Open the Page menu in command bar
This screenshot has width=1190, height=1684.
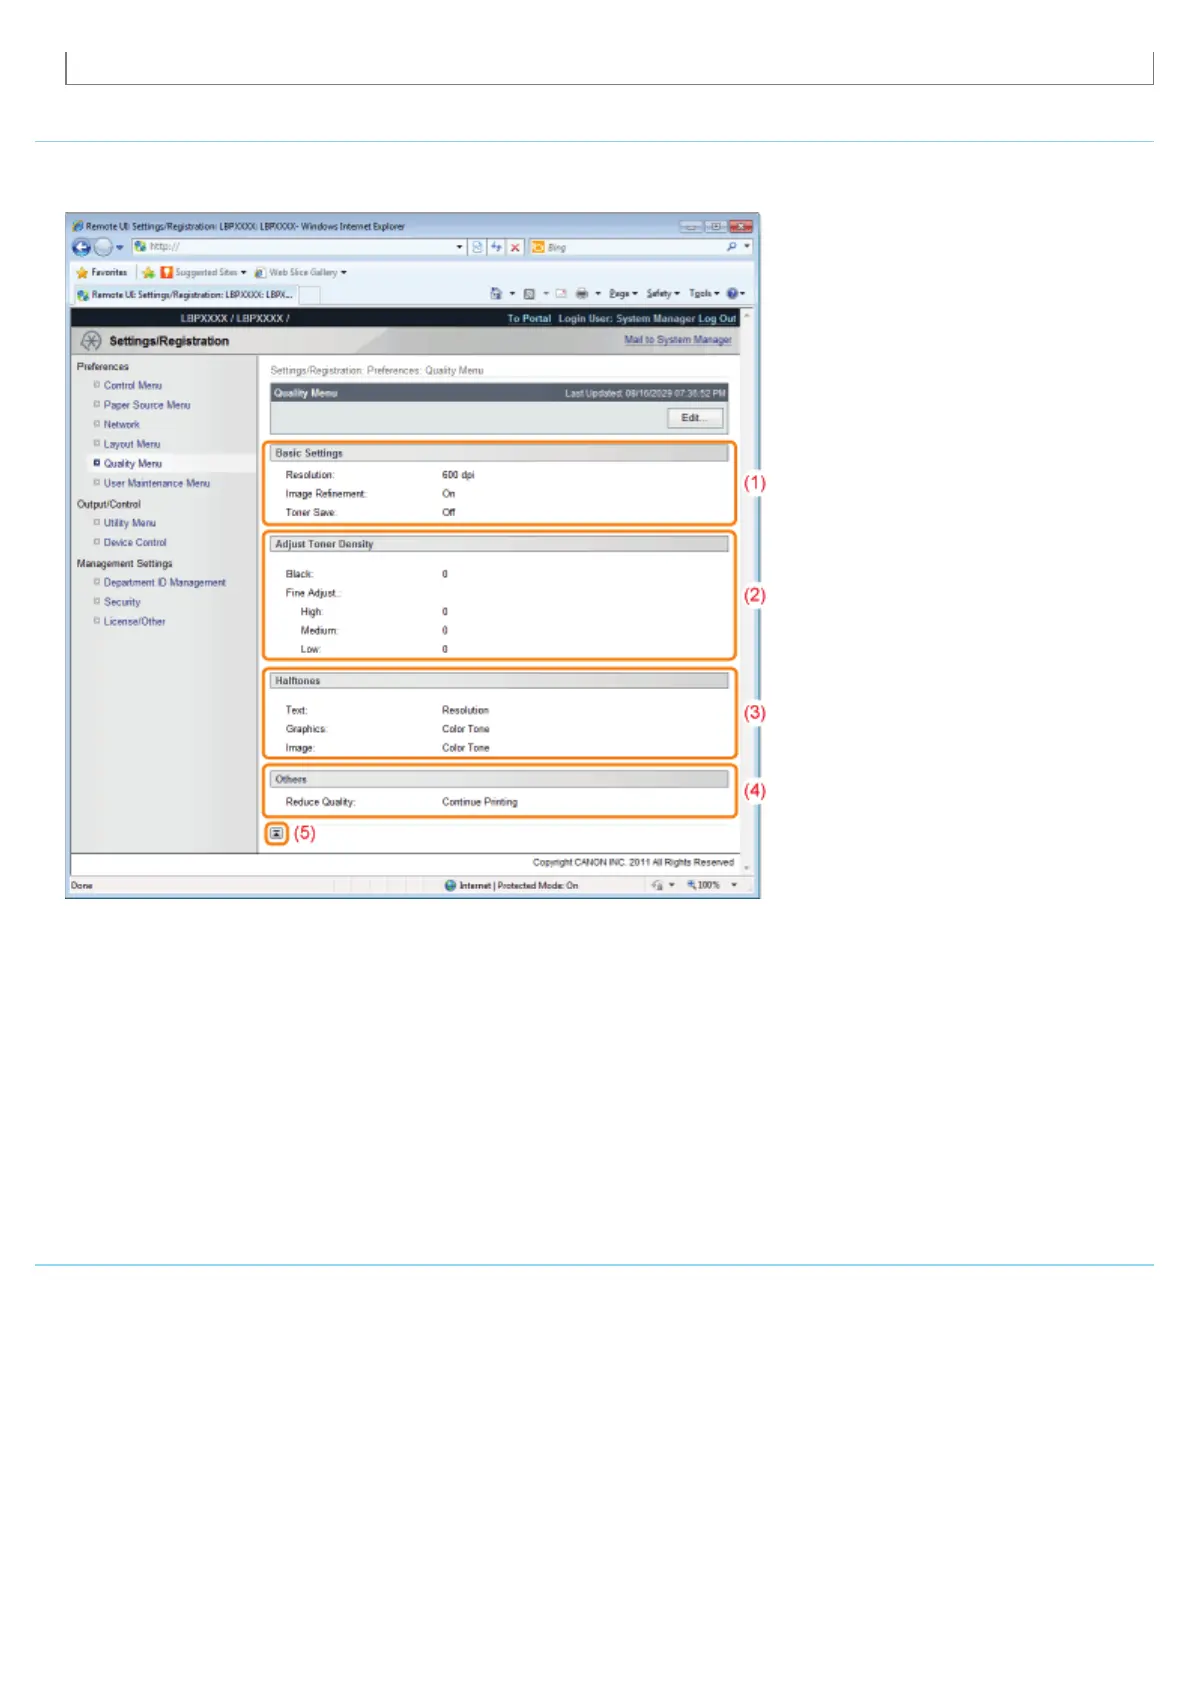623,294
